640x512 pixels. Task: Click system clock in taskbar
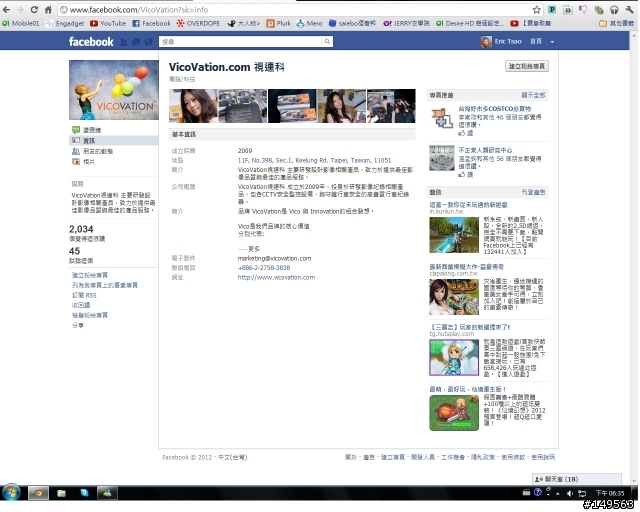609,493
